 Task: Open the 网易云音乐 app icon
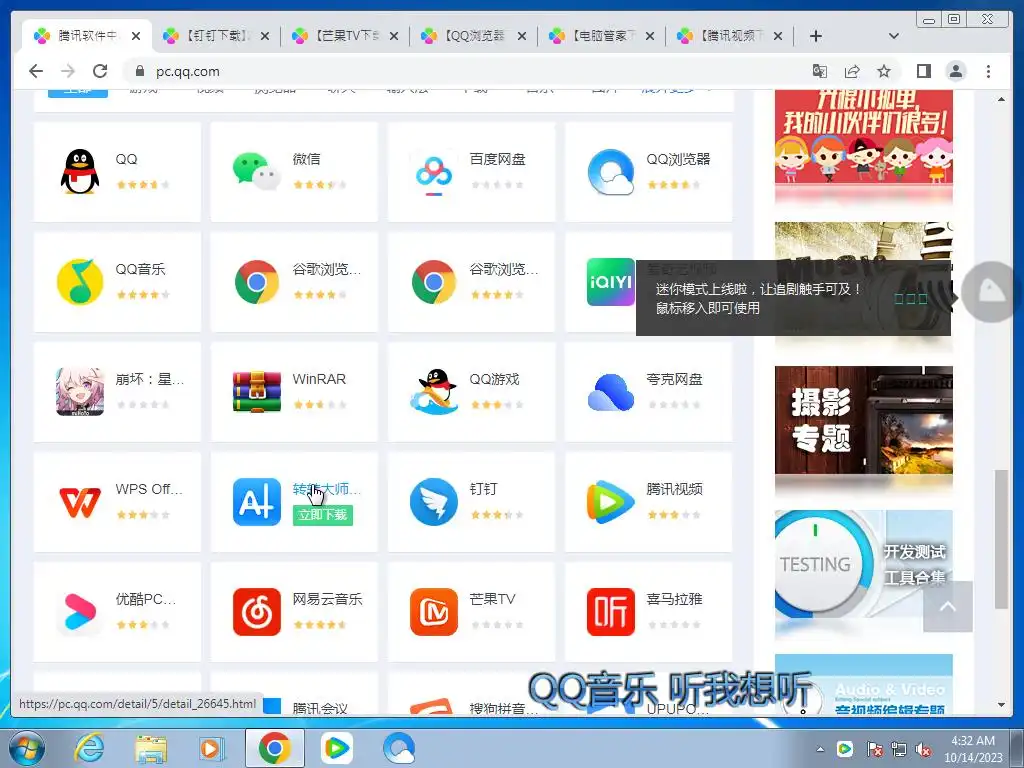[257, 612]
